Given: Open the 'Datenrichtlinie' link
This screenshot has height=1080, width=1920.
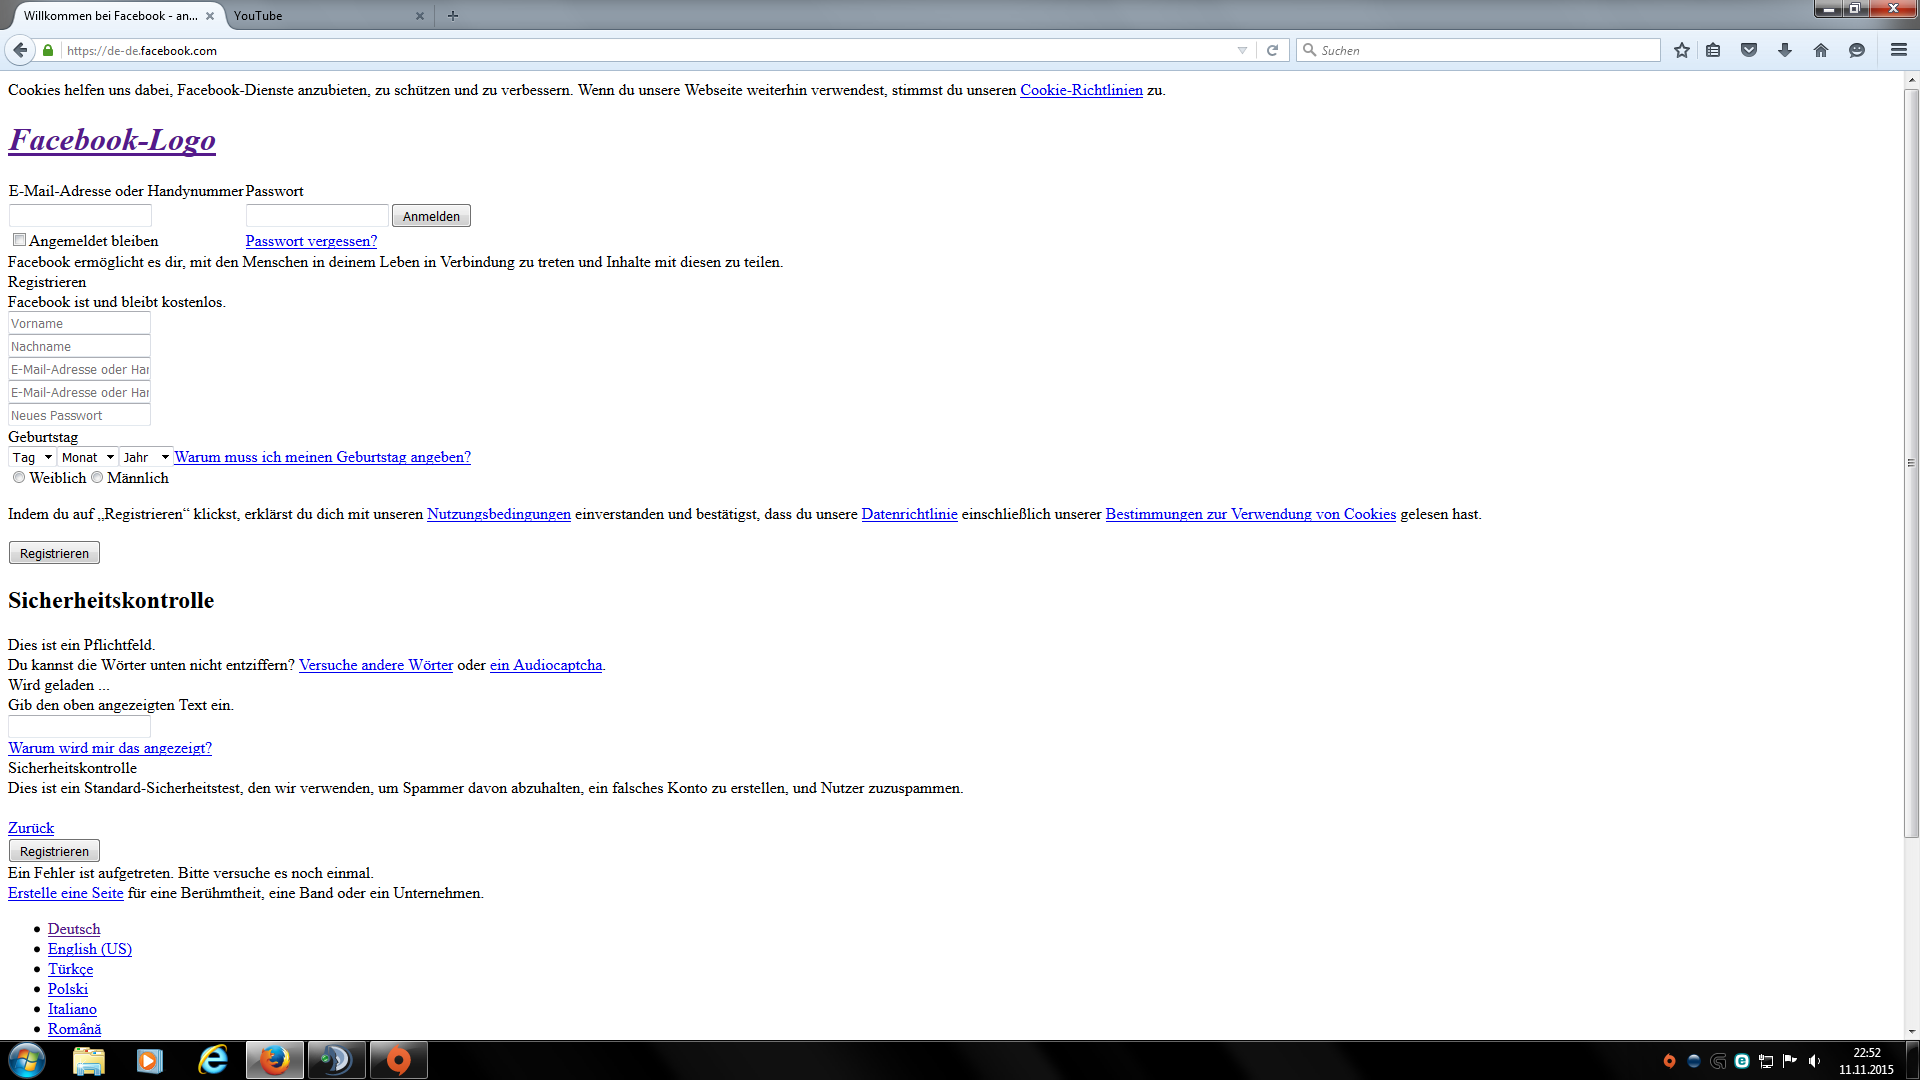Looking at the screenshot, I should pyautogui.click(x=909, y=514).
